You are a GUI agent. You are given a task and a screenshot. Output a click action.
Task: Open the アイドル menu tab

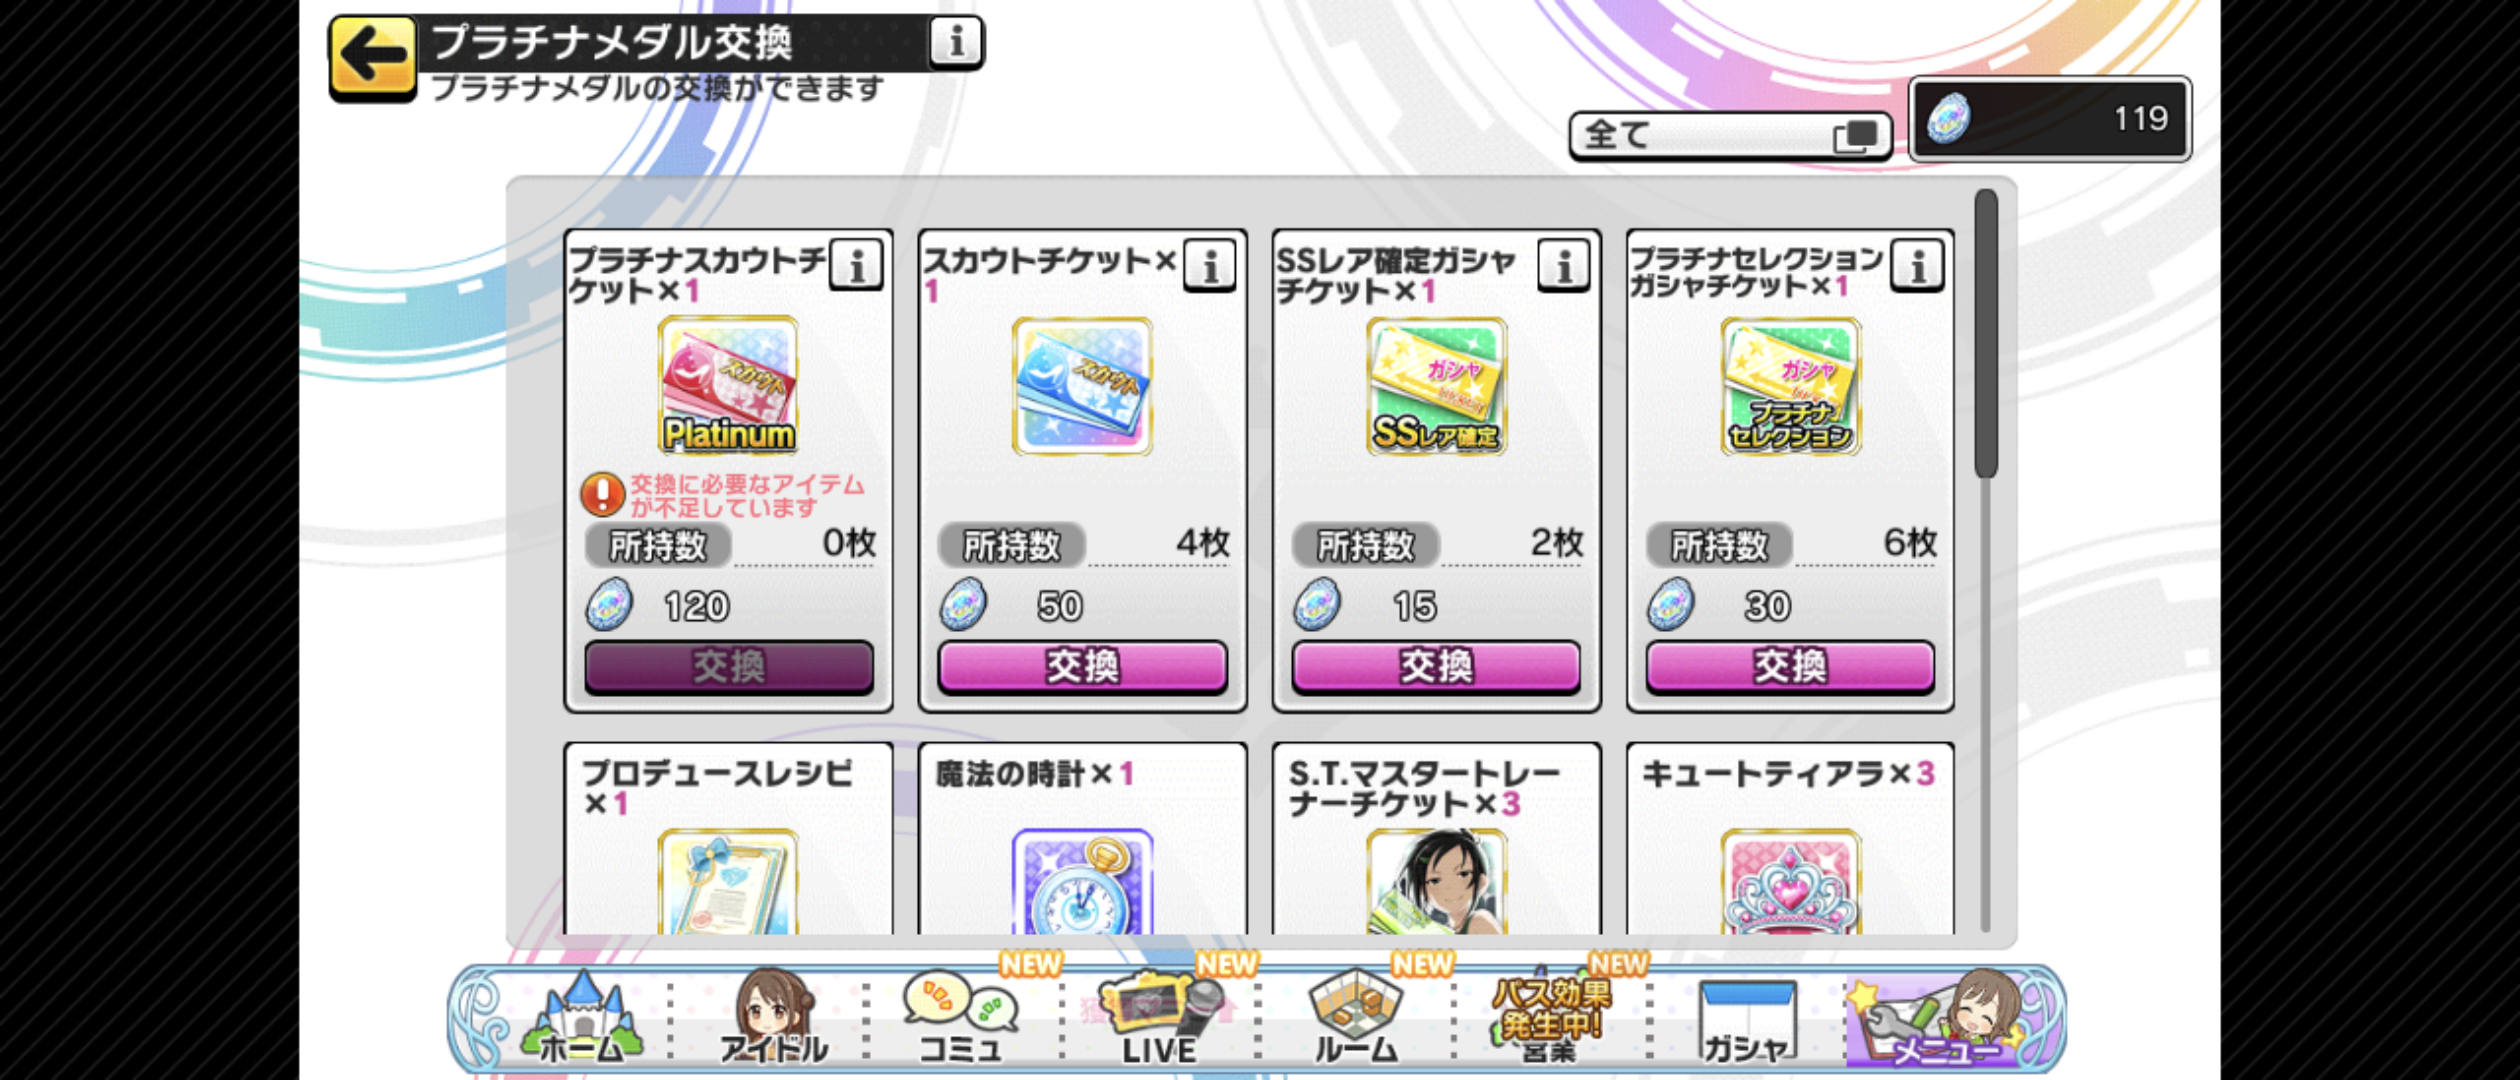[x=774, y=1018]
